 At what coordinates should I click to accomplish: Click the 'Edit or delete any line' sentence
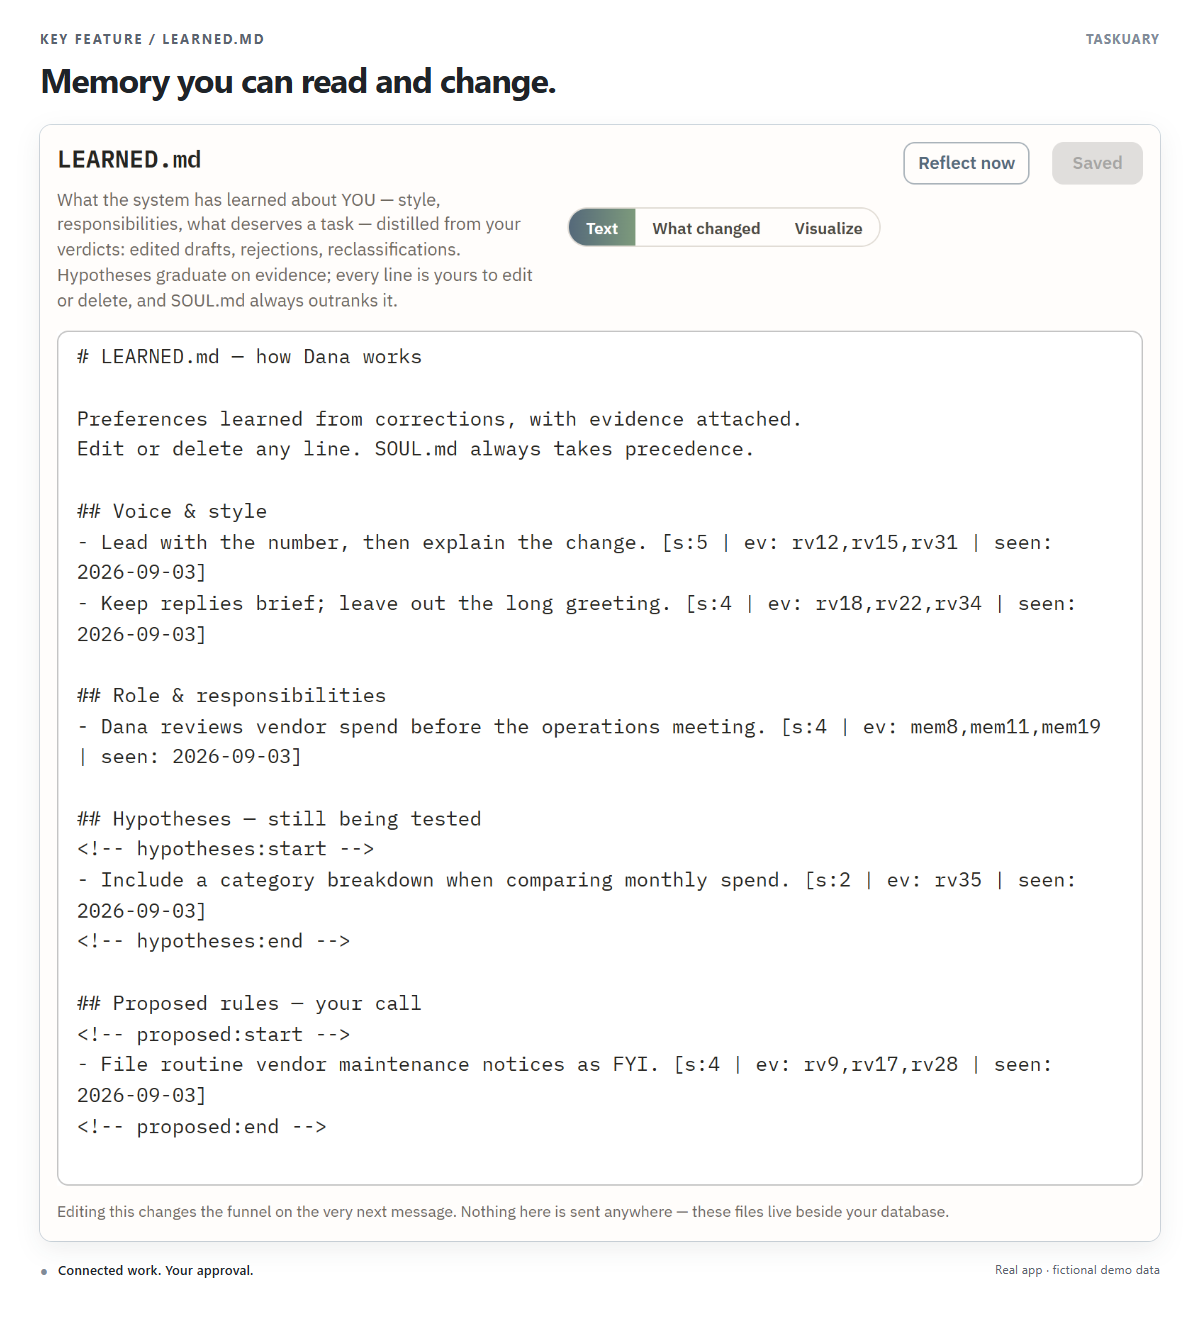415,449
